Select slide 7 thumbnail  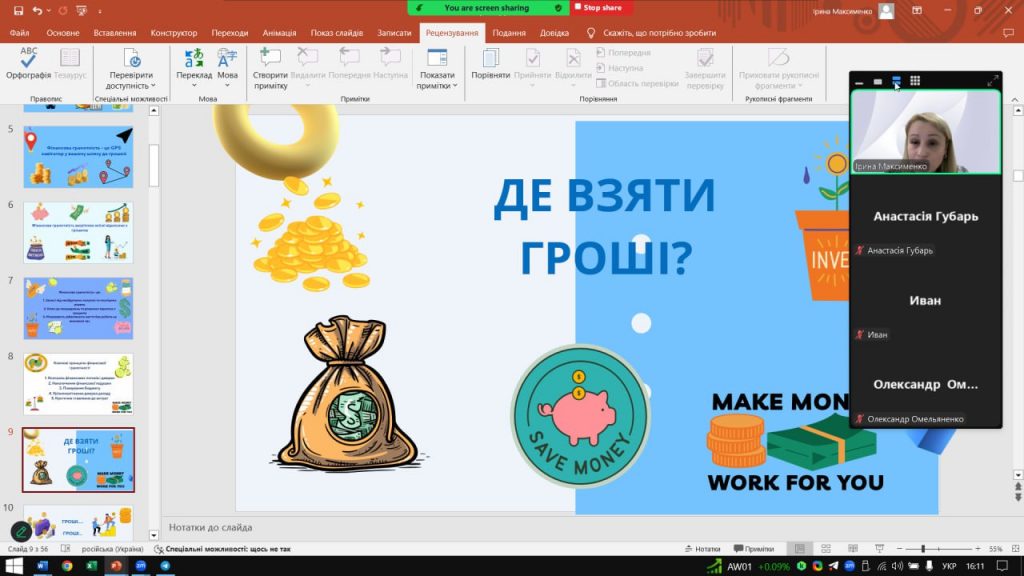(78, 308)
